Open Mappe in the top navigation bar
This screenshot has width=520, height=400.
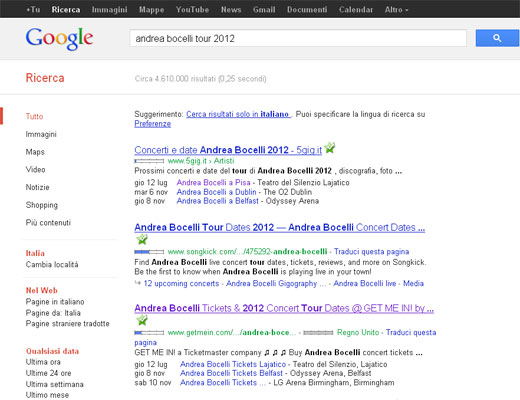tap(151, 10)
